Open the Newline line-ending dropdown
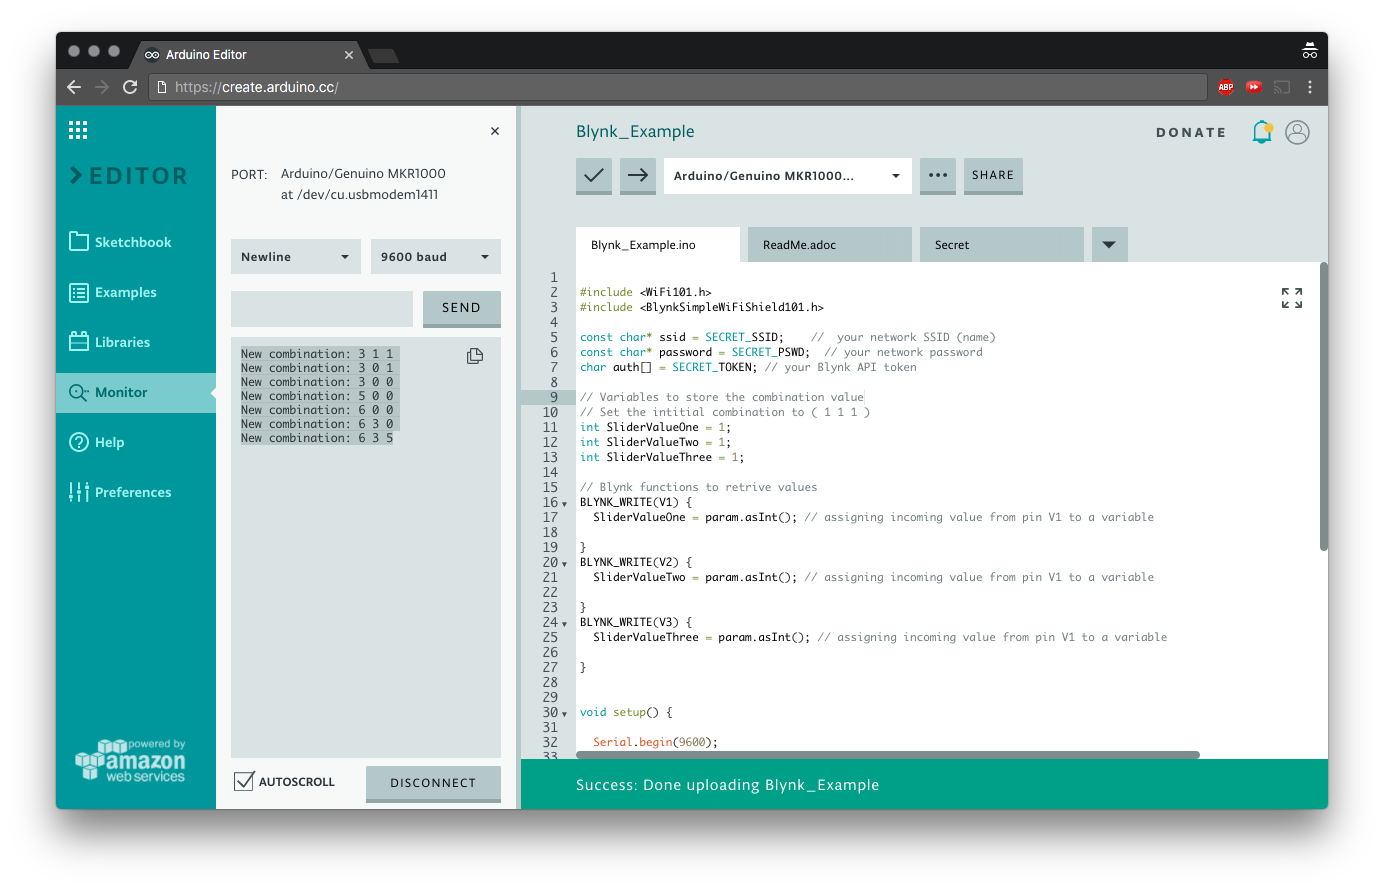The width and height of the screenshot is (1384, 889). pos(295,257)
